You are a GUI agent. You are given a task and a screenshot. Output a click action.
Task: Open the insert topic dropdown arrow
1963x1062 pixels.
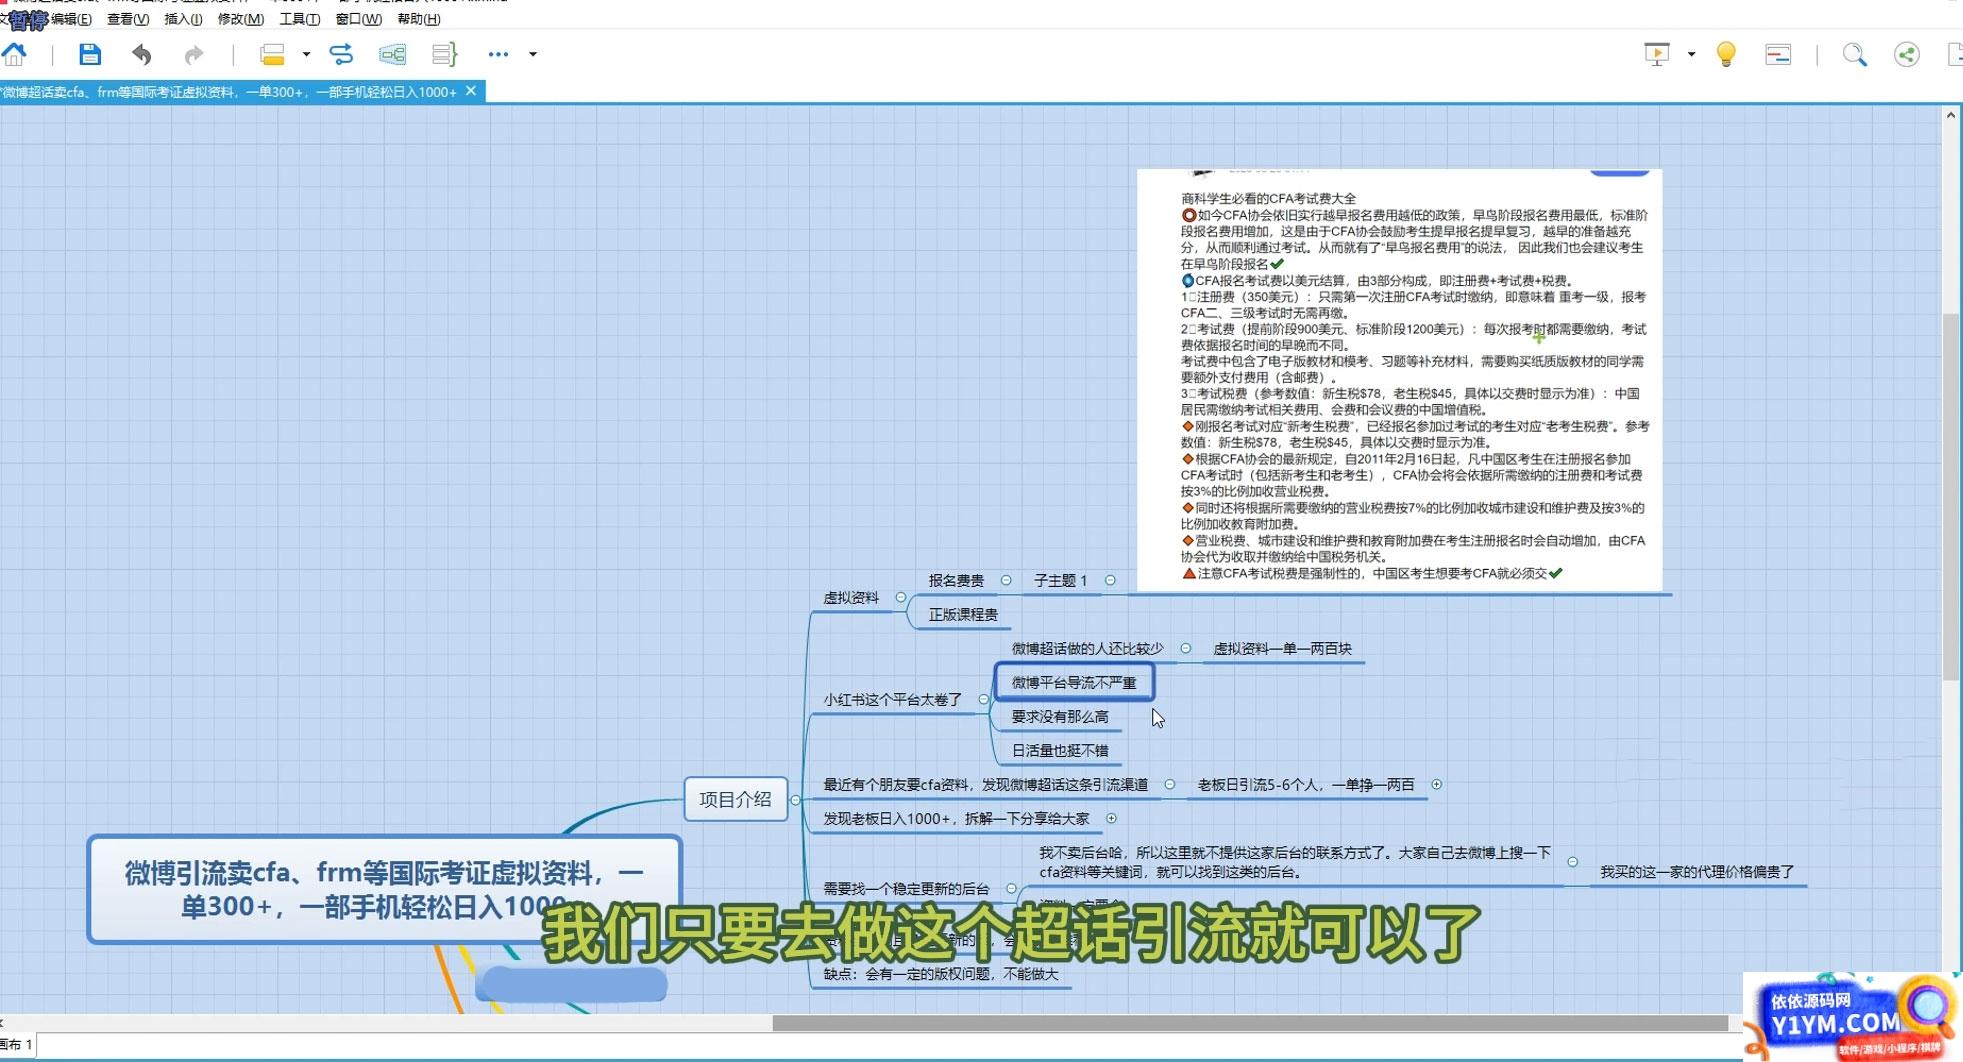tap(306, 54)
